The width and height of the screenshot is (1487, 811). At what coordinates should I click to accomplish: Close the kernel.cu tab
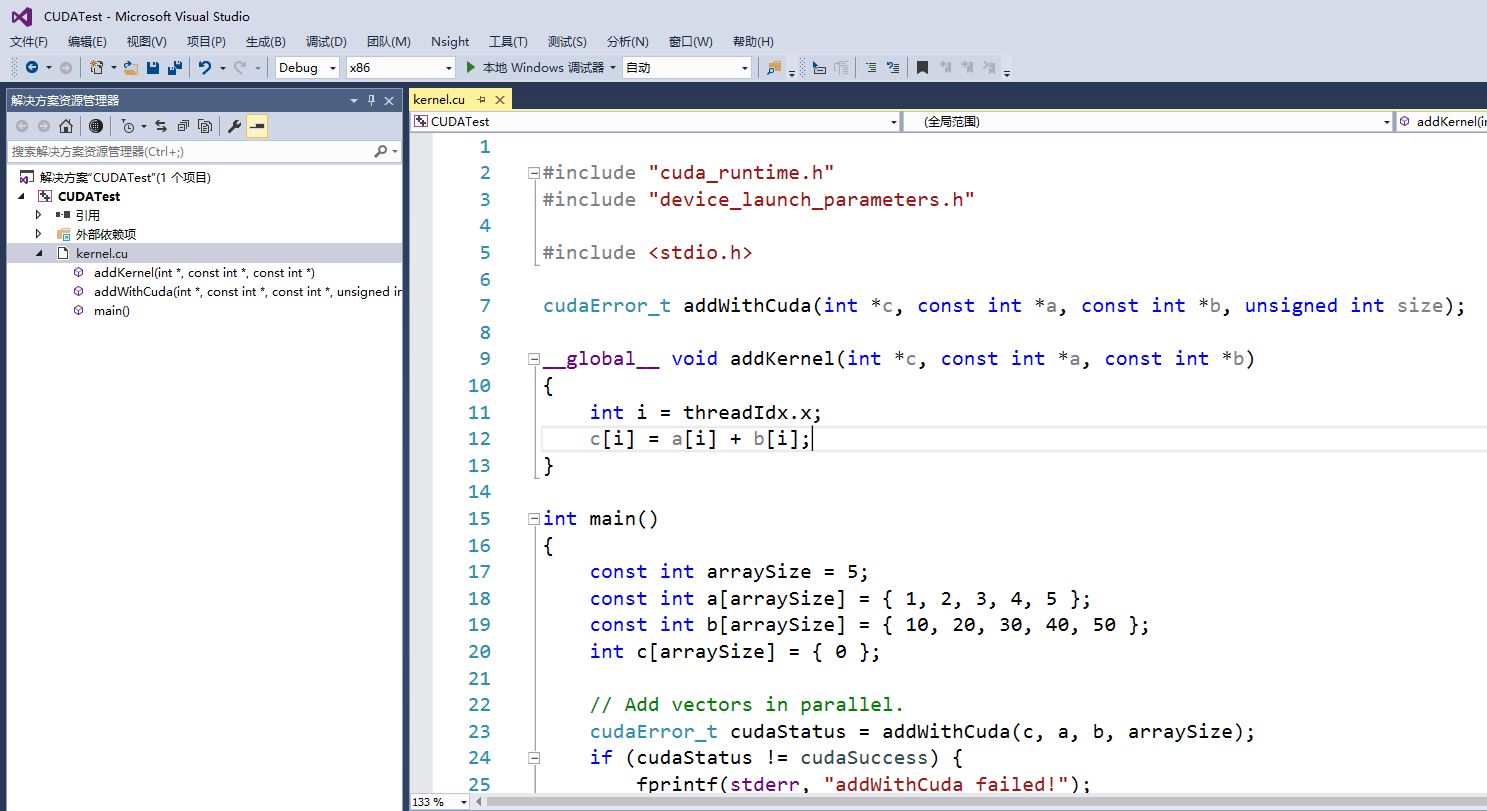click(500, 99)
